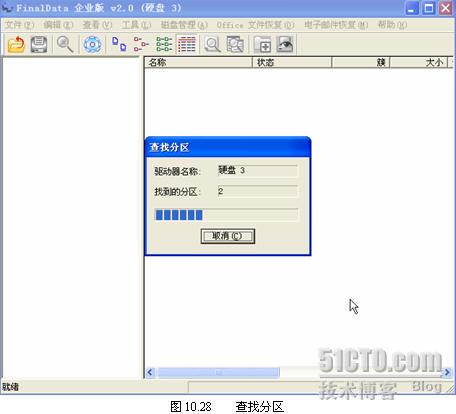Screen dimensions: 456x414
Task: Open the 文件(F) menu
Action: pyautogui.click(x=20, y=25)
